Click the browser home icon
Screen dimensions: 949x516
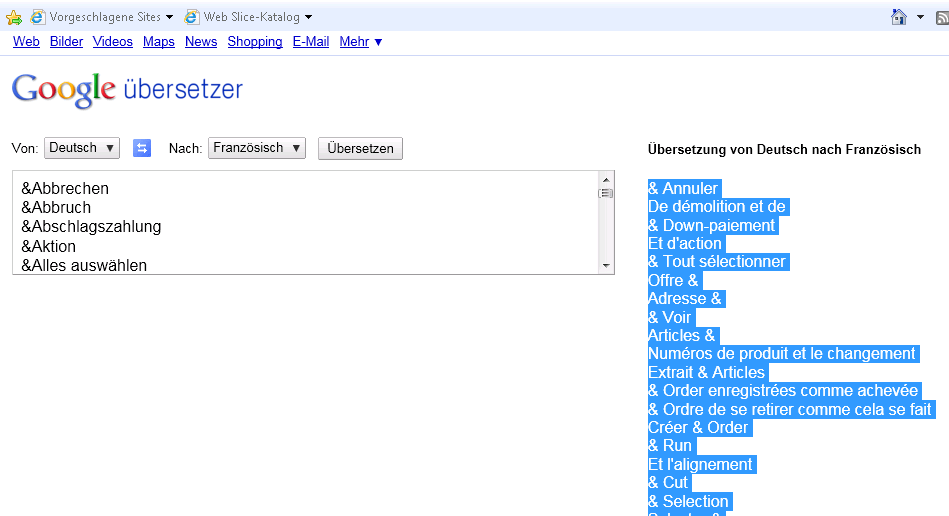[x=899, y=18]
